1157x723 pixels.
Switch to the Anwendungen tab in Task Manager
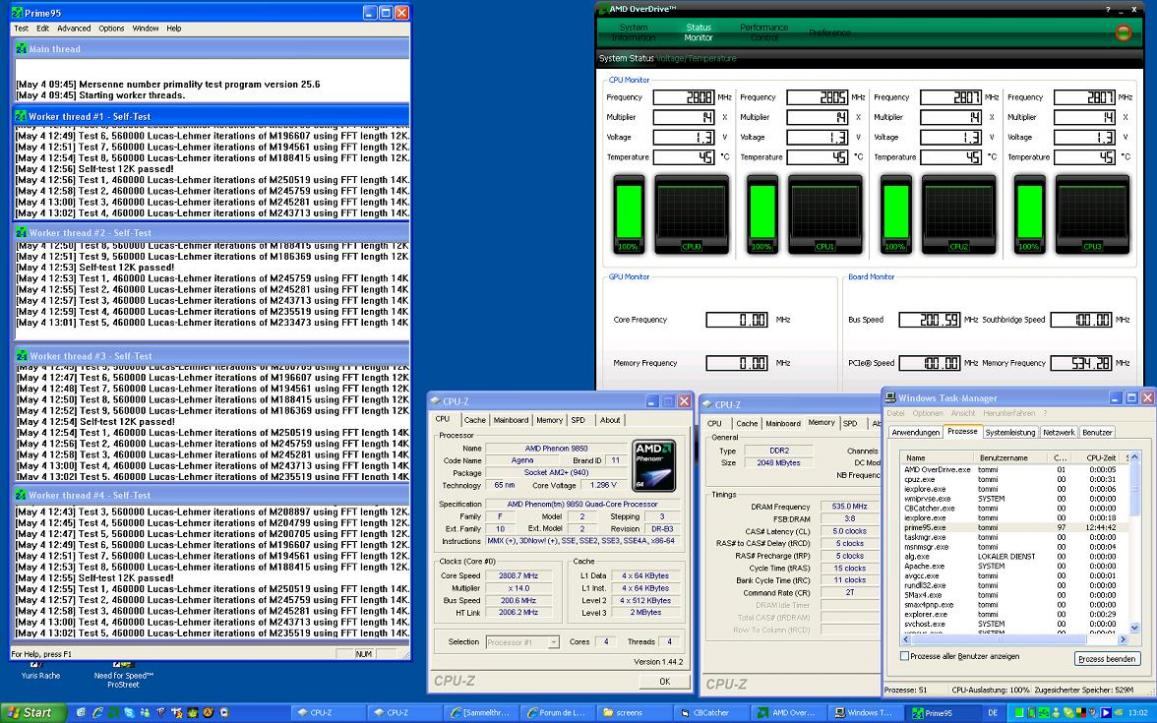(x=916, y=432)
